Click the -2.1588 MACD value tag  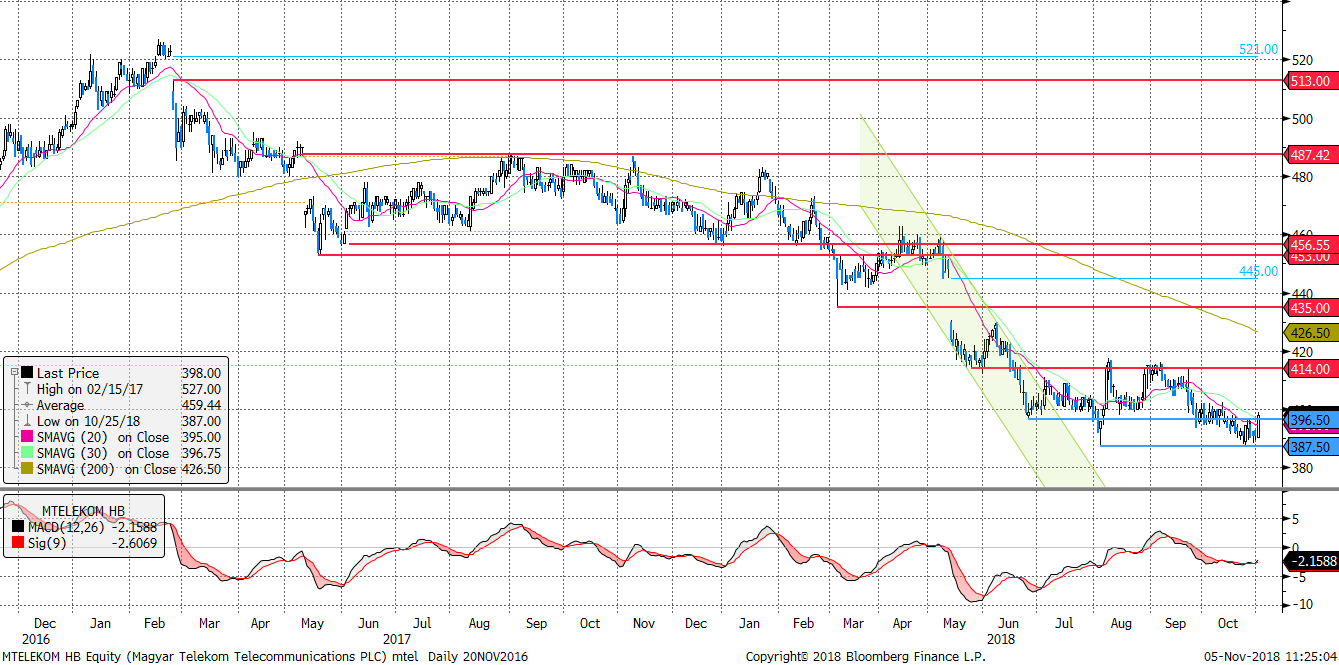tap(1311, 562)
